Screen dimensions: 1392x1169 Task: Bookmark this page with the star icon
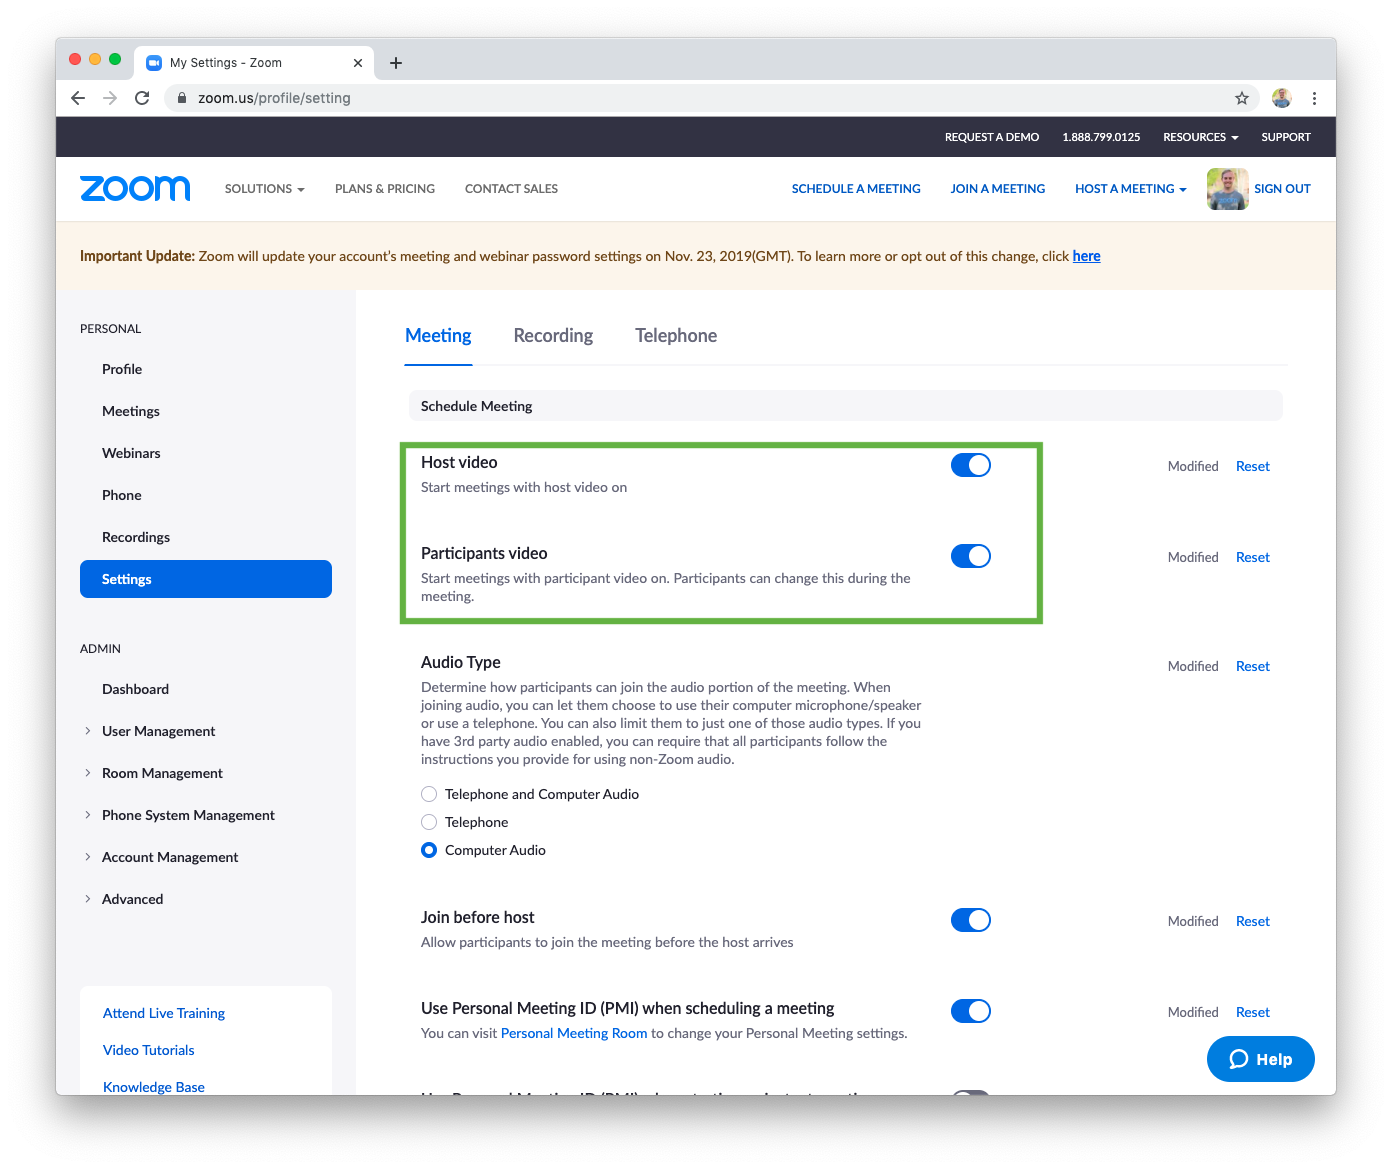click(x=1242, y=98)
